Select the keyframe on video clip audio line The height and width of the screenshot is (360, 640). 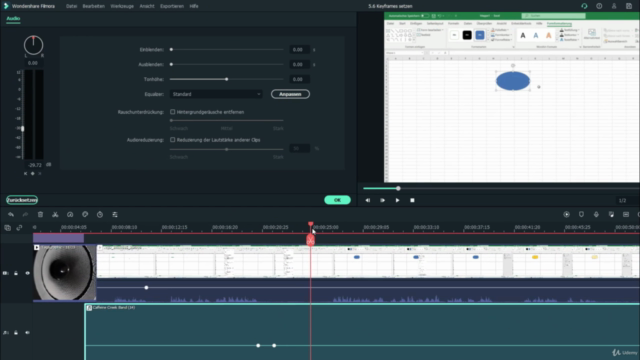click(146, 287)
